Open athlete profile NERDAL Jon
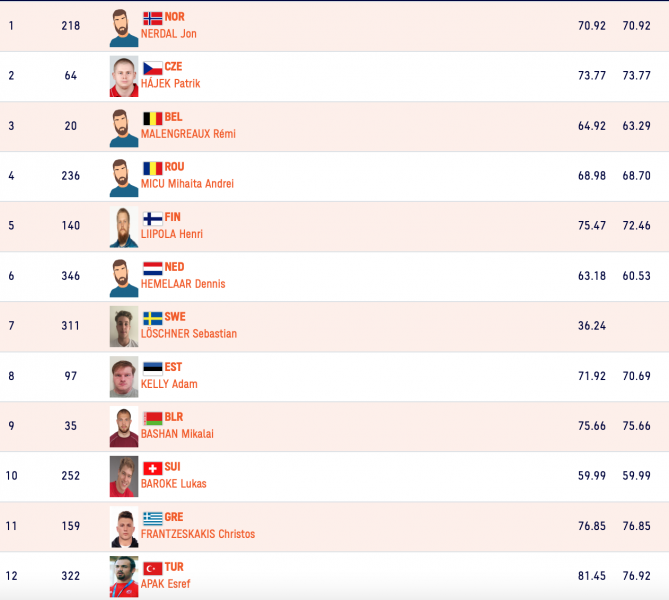The image size is (669, 600). pyautogui.click(x=169, y=34)
